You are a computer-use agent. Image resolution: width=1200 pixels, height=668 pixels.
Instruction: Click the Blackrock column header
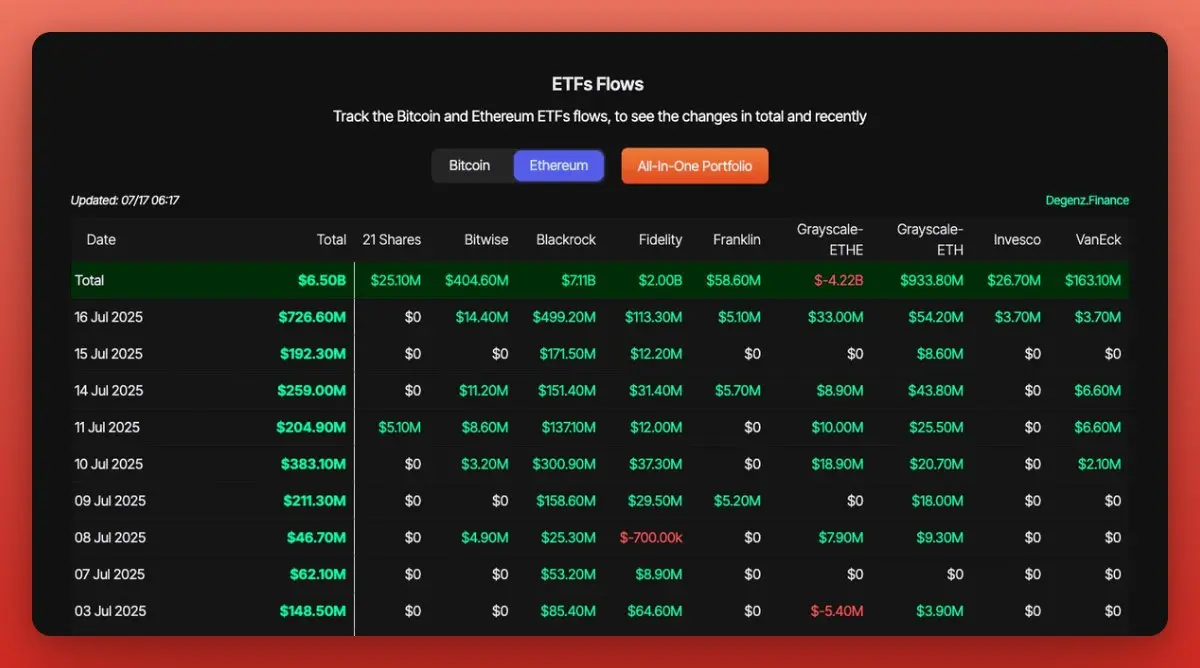coord(566,240)
